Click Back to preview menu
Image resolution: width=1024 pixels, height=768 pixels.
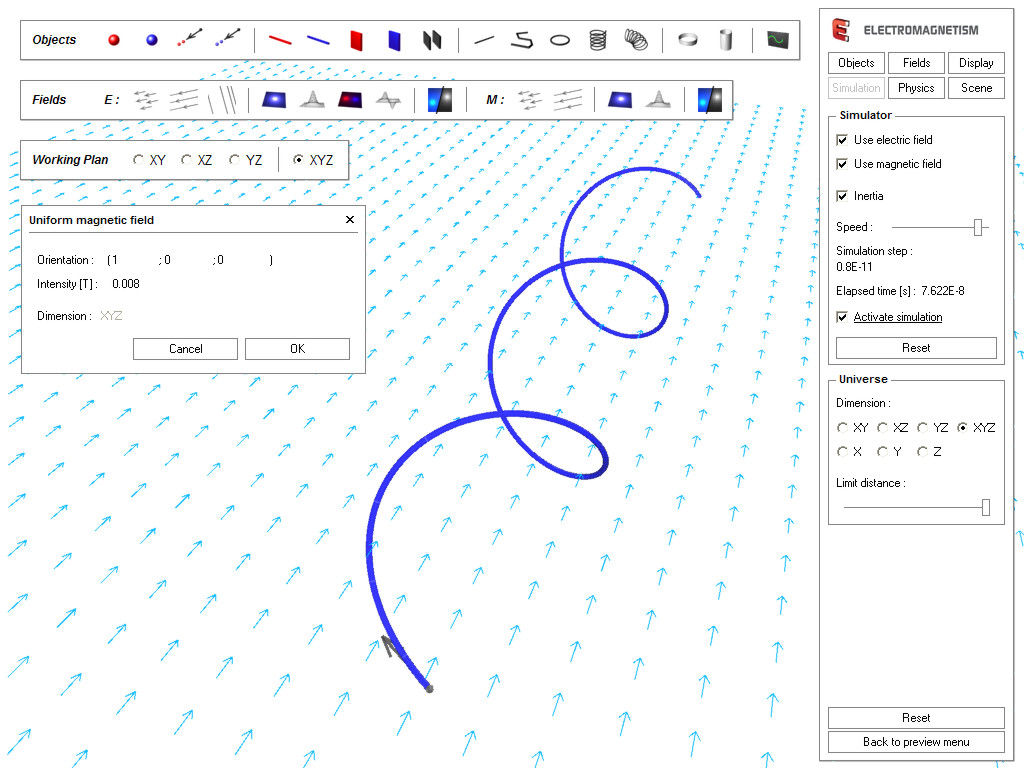[x=915, y=741]
